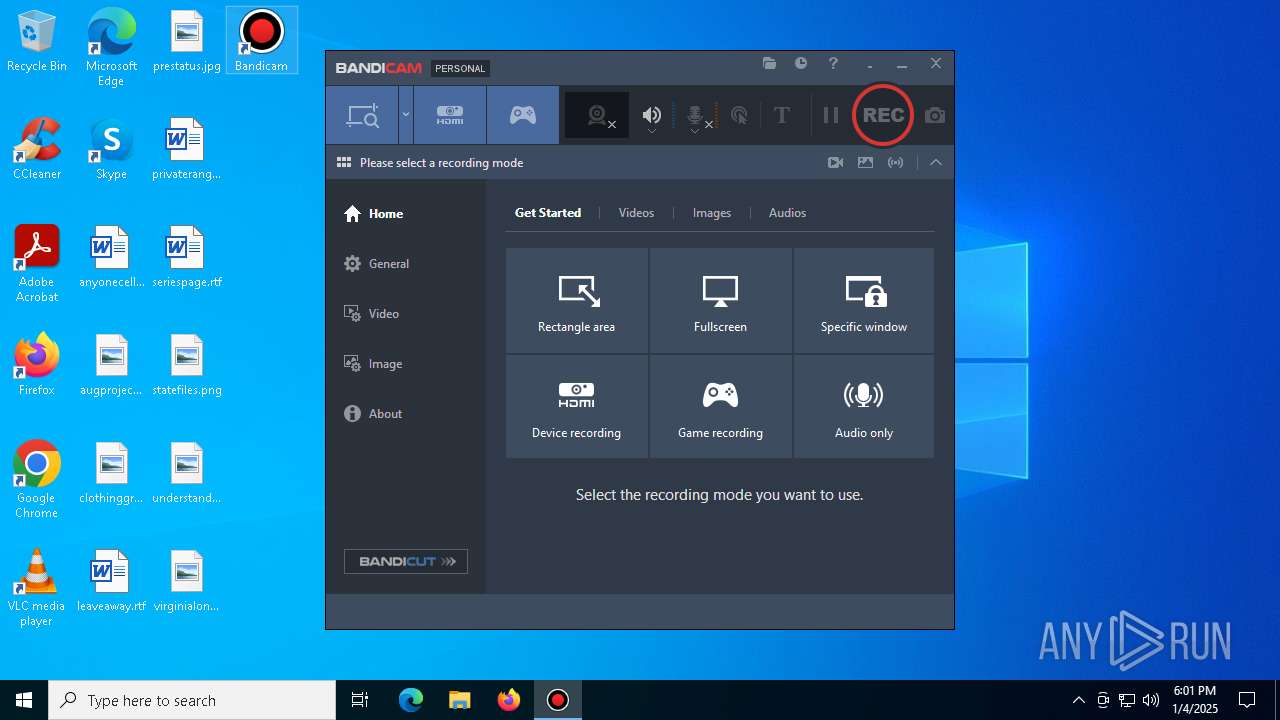
Task: Open output folder icon in title bar
Action: pos(769,63)
